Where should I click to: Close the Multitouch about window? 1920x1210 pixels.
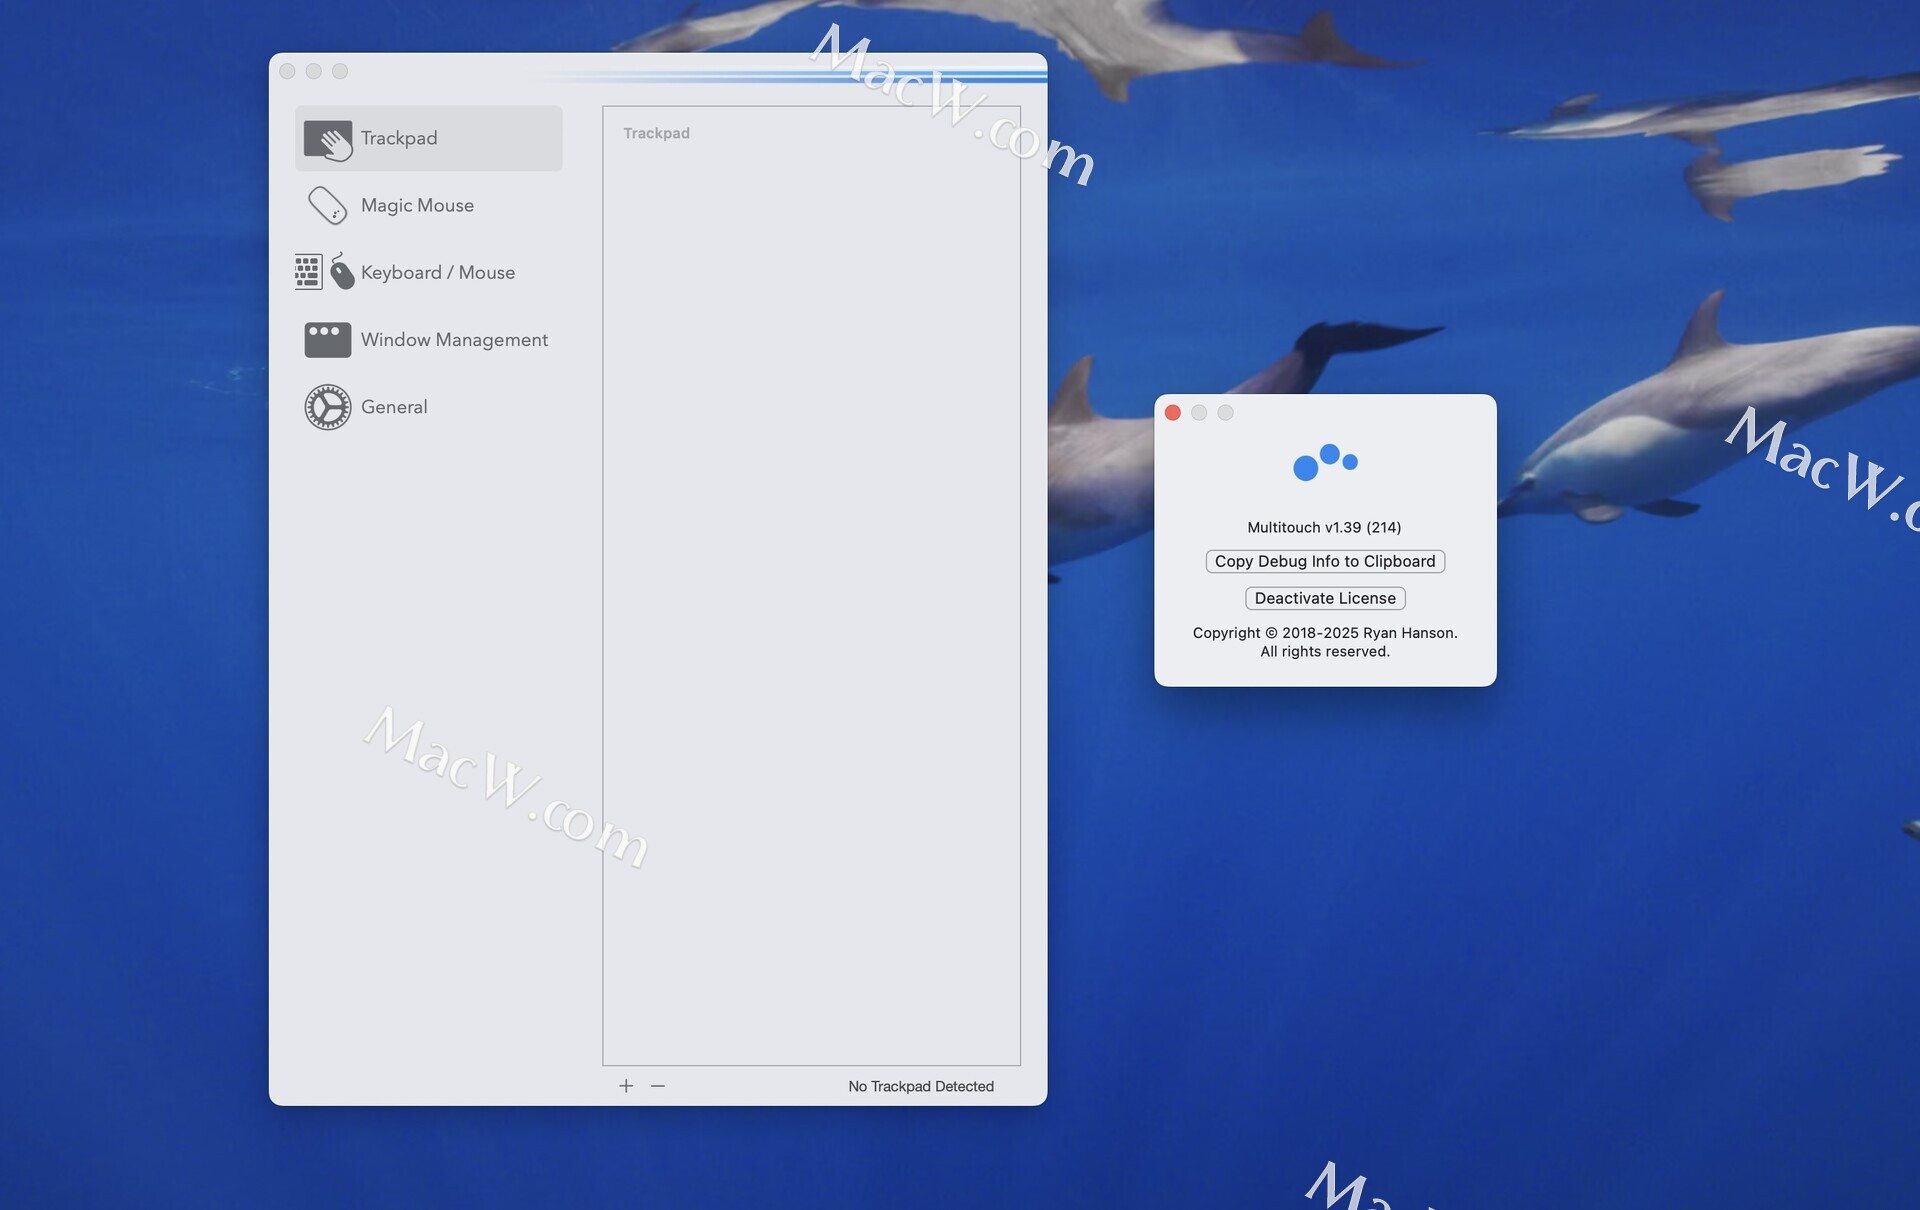coord(1172,413)
